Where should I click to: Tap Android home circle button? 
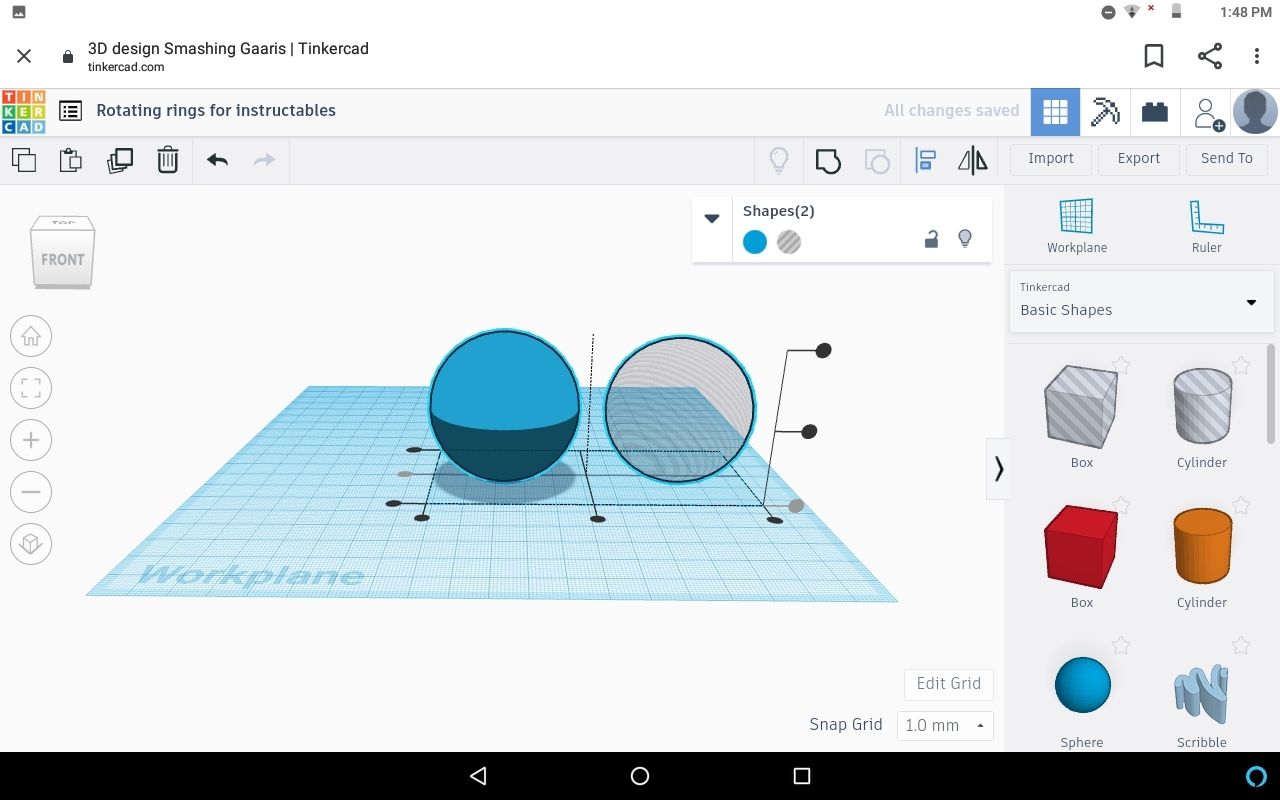(x=640, y=776)
